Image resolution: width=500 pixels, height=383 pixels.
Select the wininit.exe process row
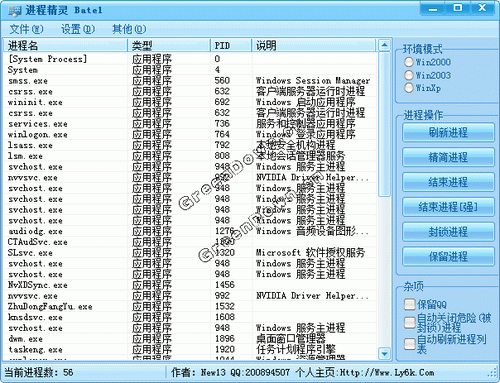[190, 102]
